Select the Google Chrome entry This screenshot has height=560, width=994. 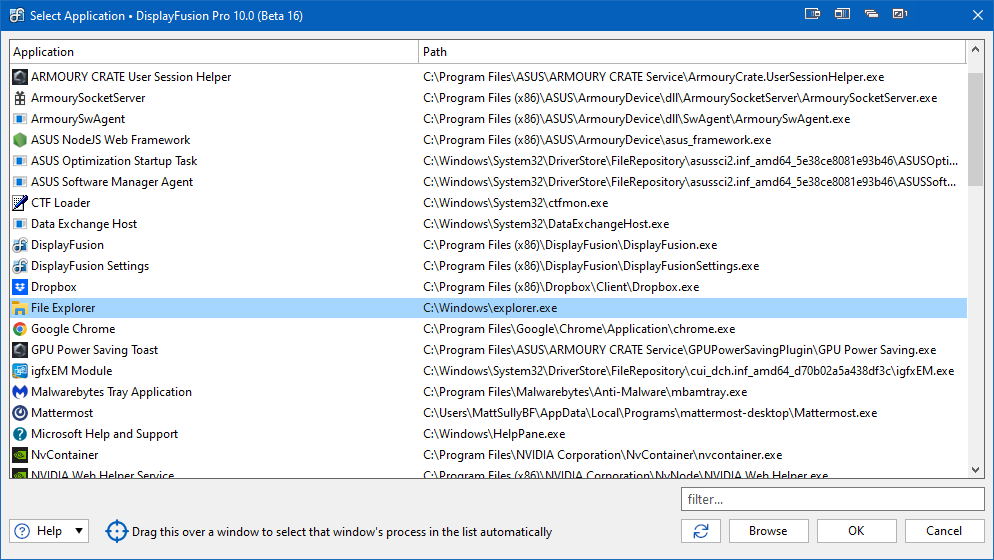point(73,329)
